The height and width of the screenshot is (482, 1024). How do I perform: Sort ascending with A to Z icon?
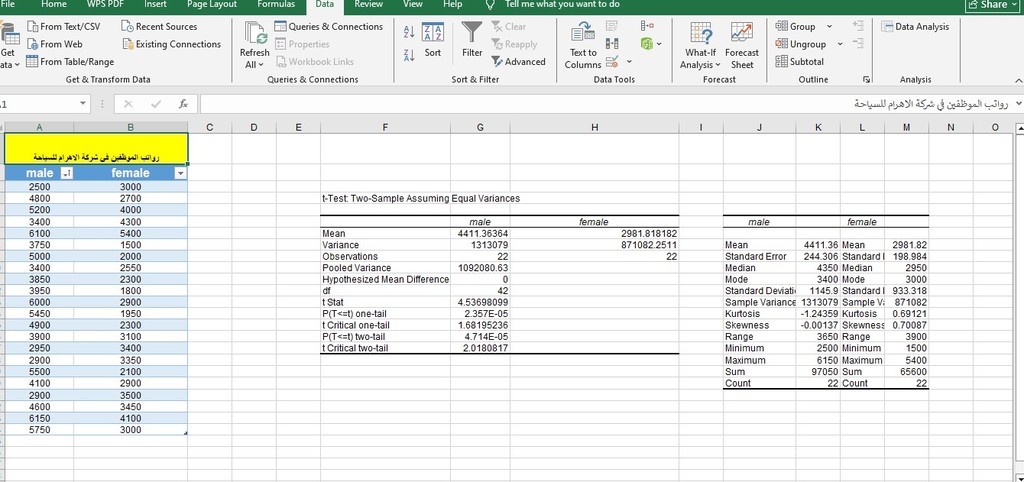(x=408, y=32)
